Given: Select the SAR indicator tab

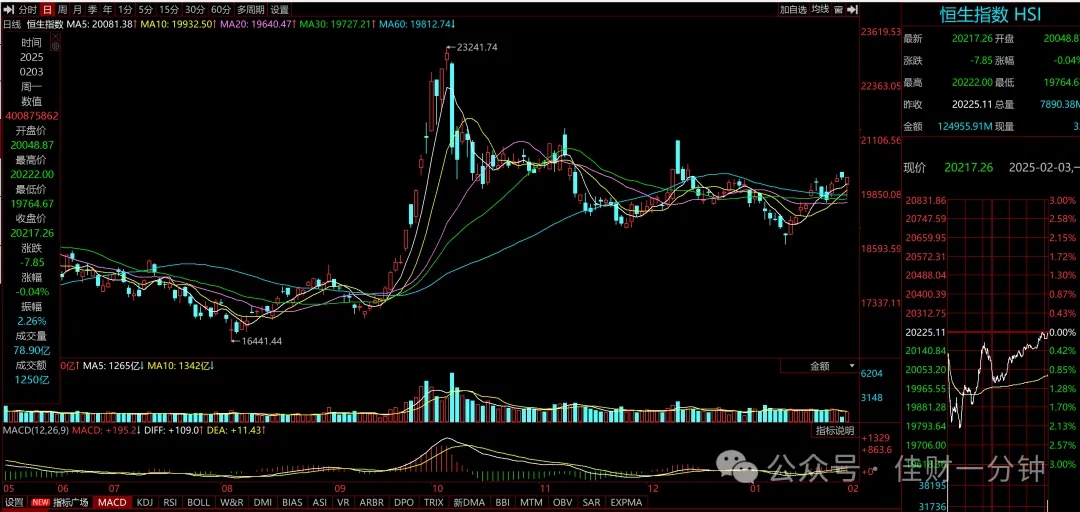Looking at the screenshot, I should 592,502.
